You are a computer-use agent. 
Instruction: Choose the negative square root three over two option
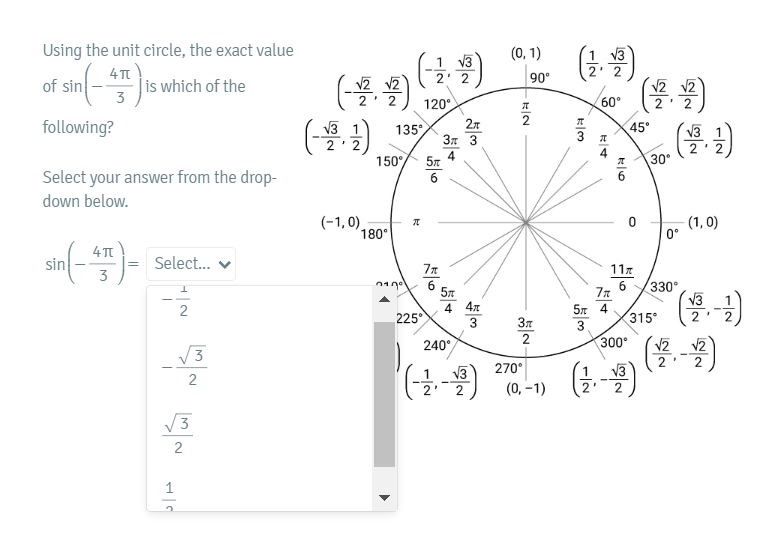click(185, 366)
